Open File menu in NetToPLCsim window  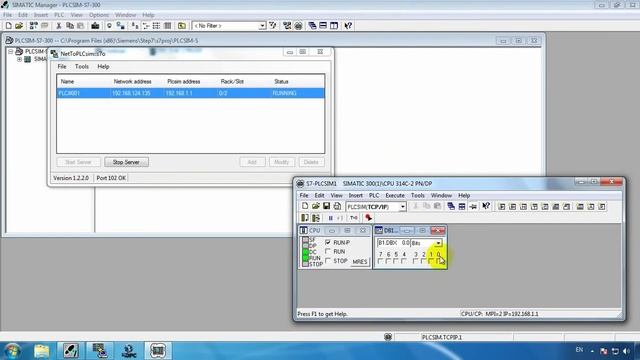(x=62, y=67)
